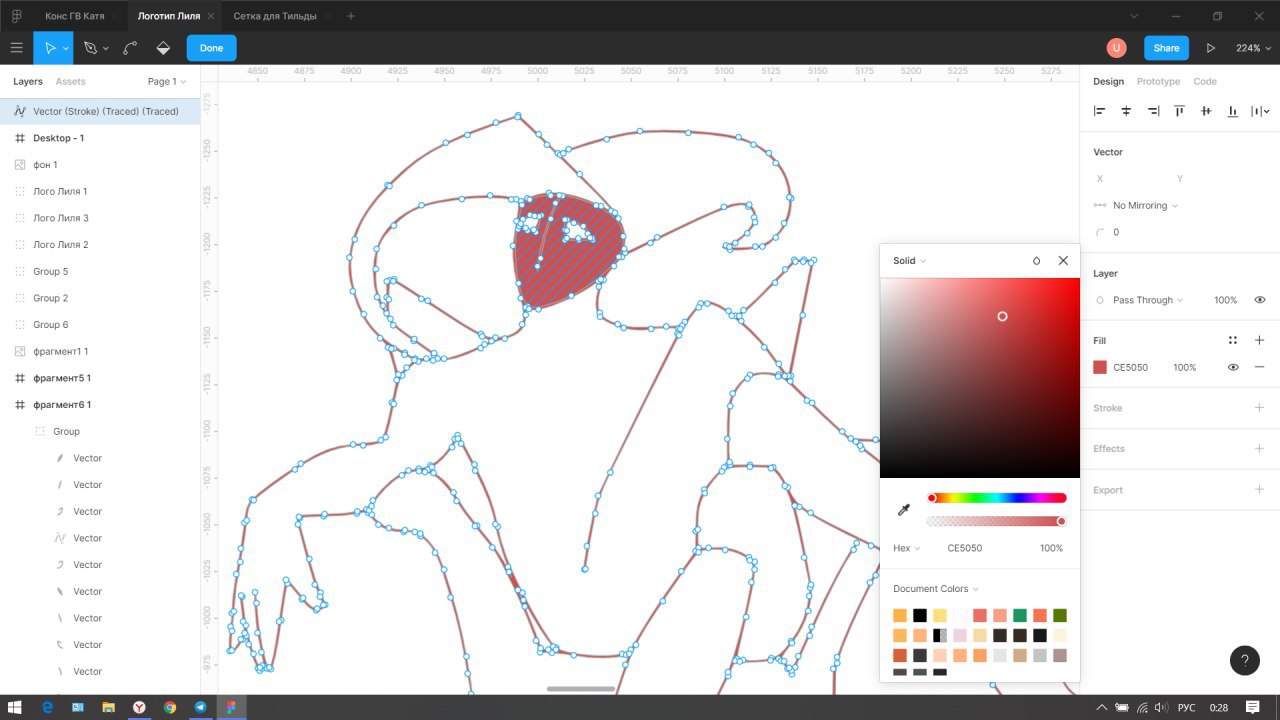Select the Move tool arrow
Screen dimensions: 1280x720
click(x=49, y=48)
